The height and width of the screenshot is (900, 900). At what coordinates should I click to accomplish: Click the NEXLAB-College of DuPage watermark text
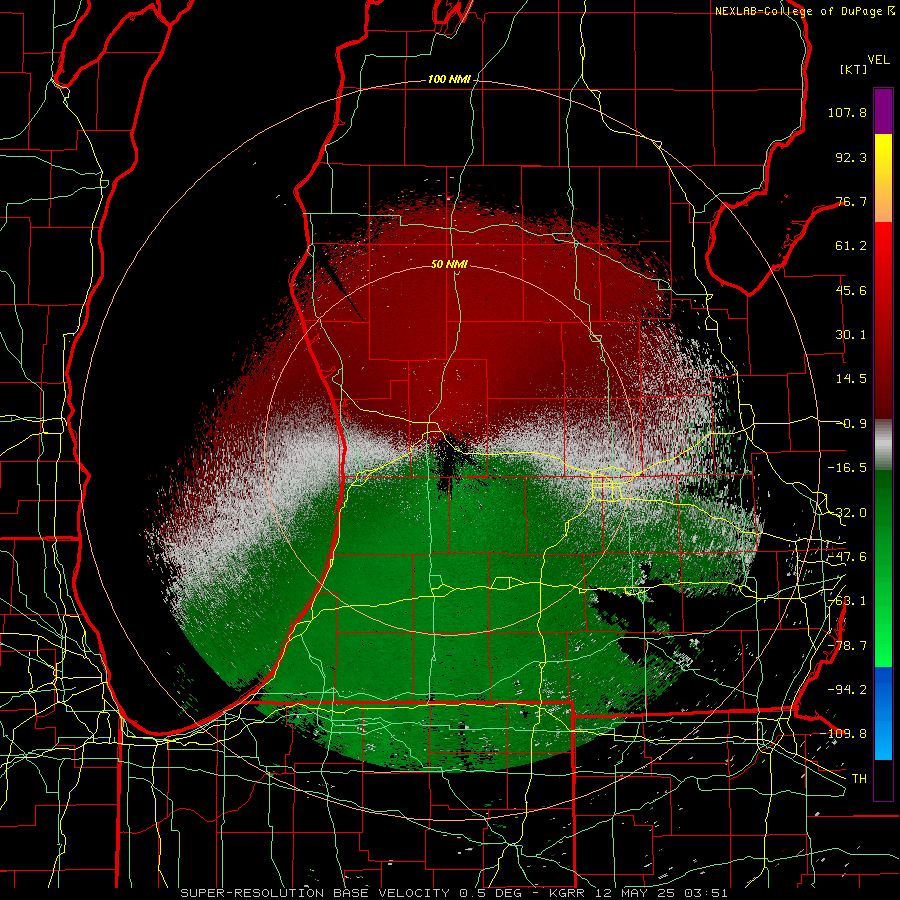[x=804, y=11]
